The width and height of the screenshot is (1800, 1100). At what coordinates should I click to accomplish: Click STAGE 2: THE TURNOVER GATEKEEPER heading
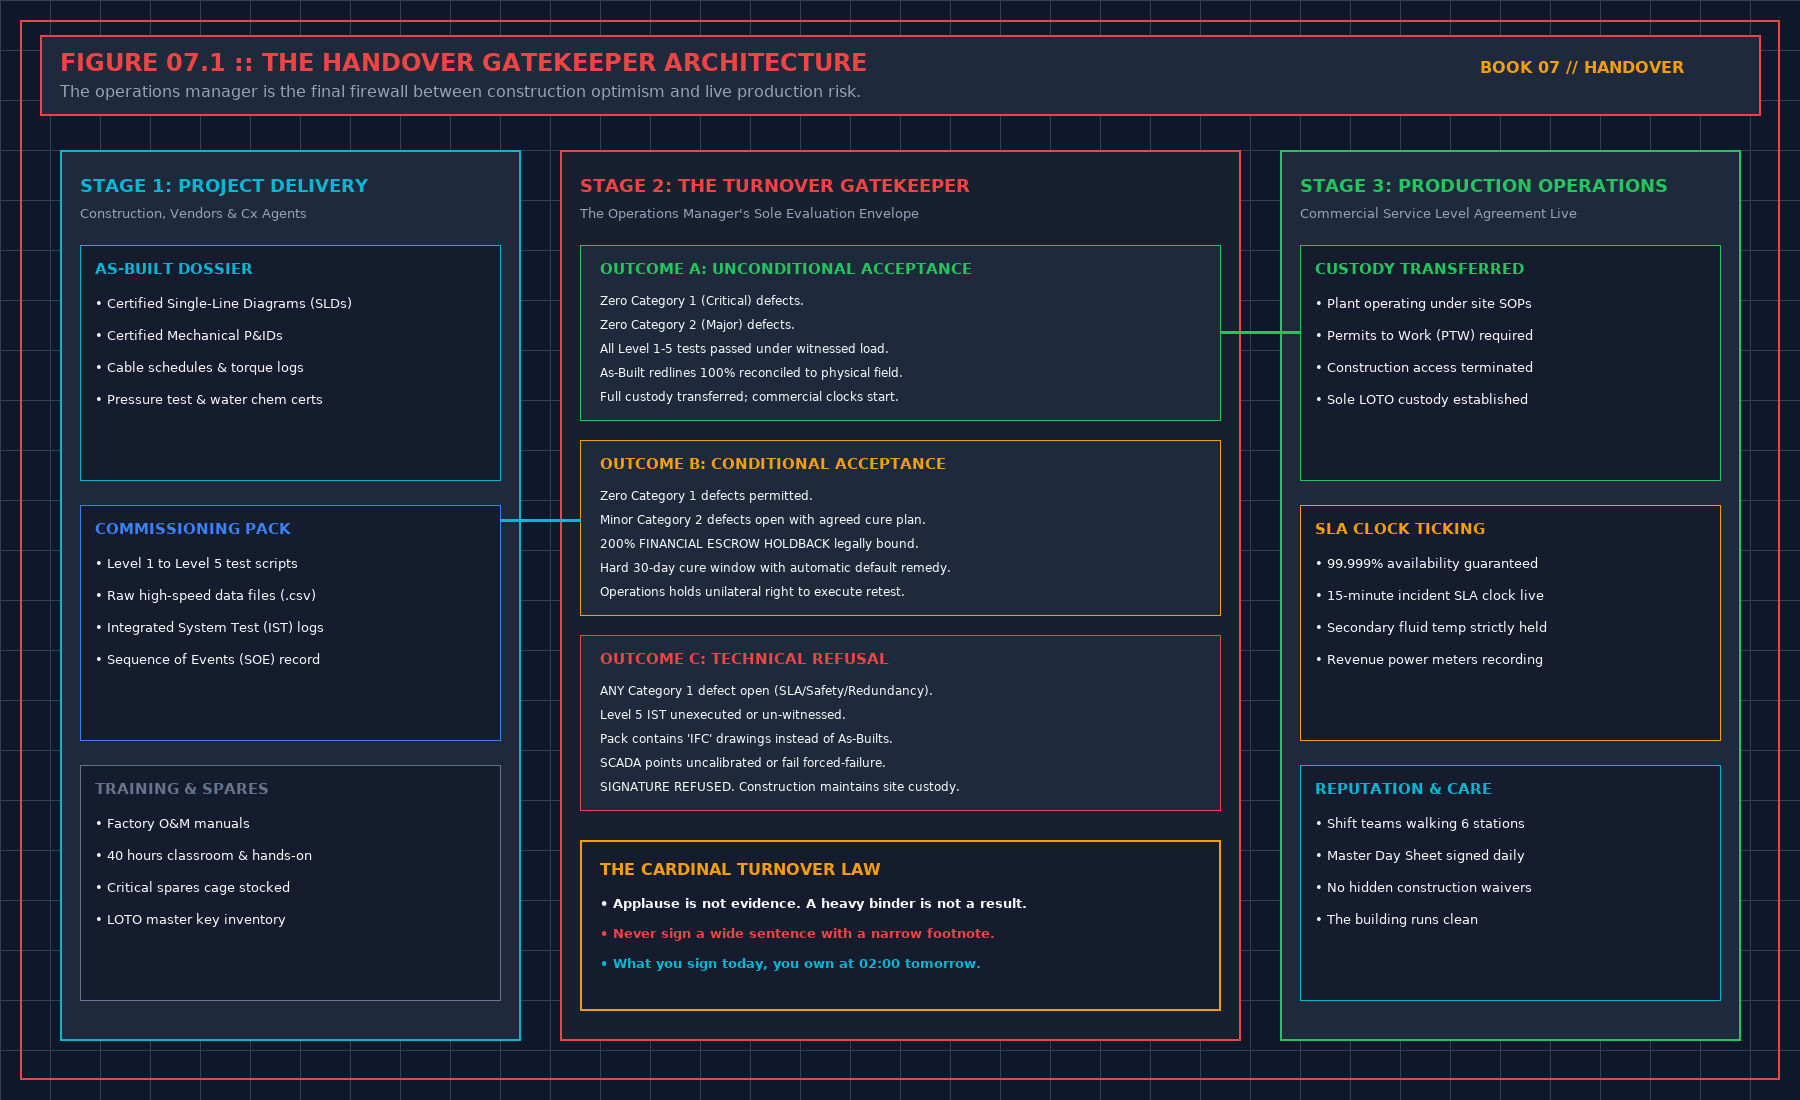[775, 186]
